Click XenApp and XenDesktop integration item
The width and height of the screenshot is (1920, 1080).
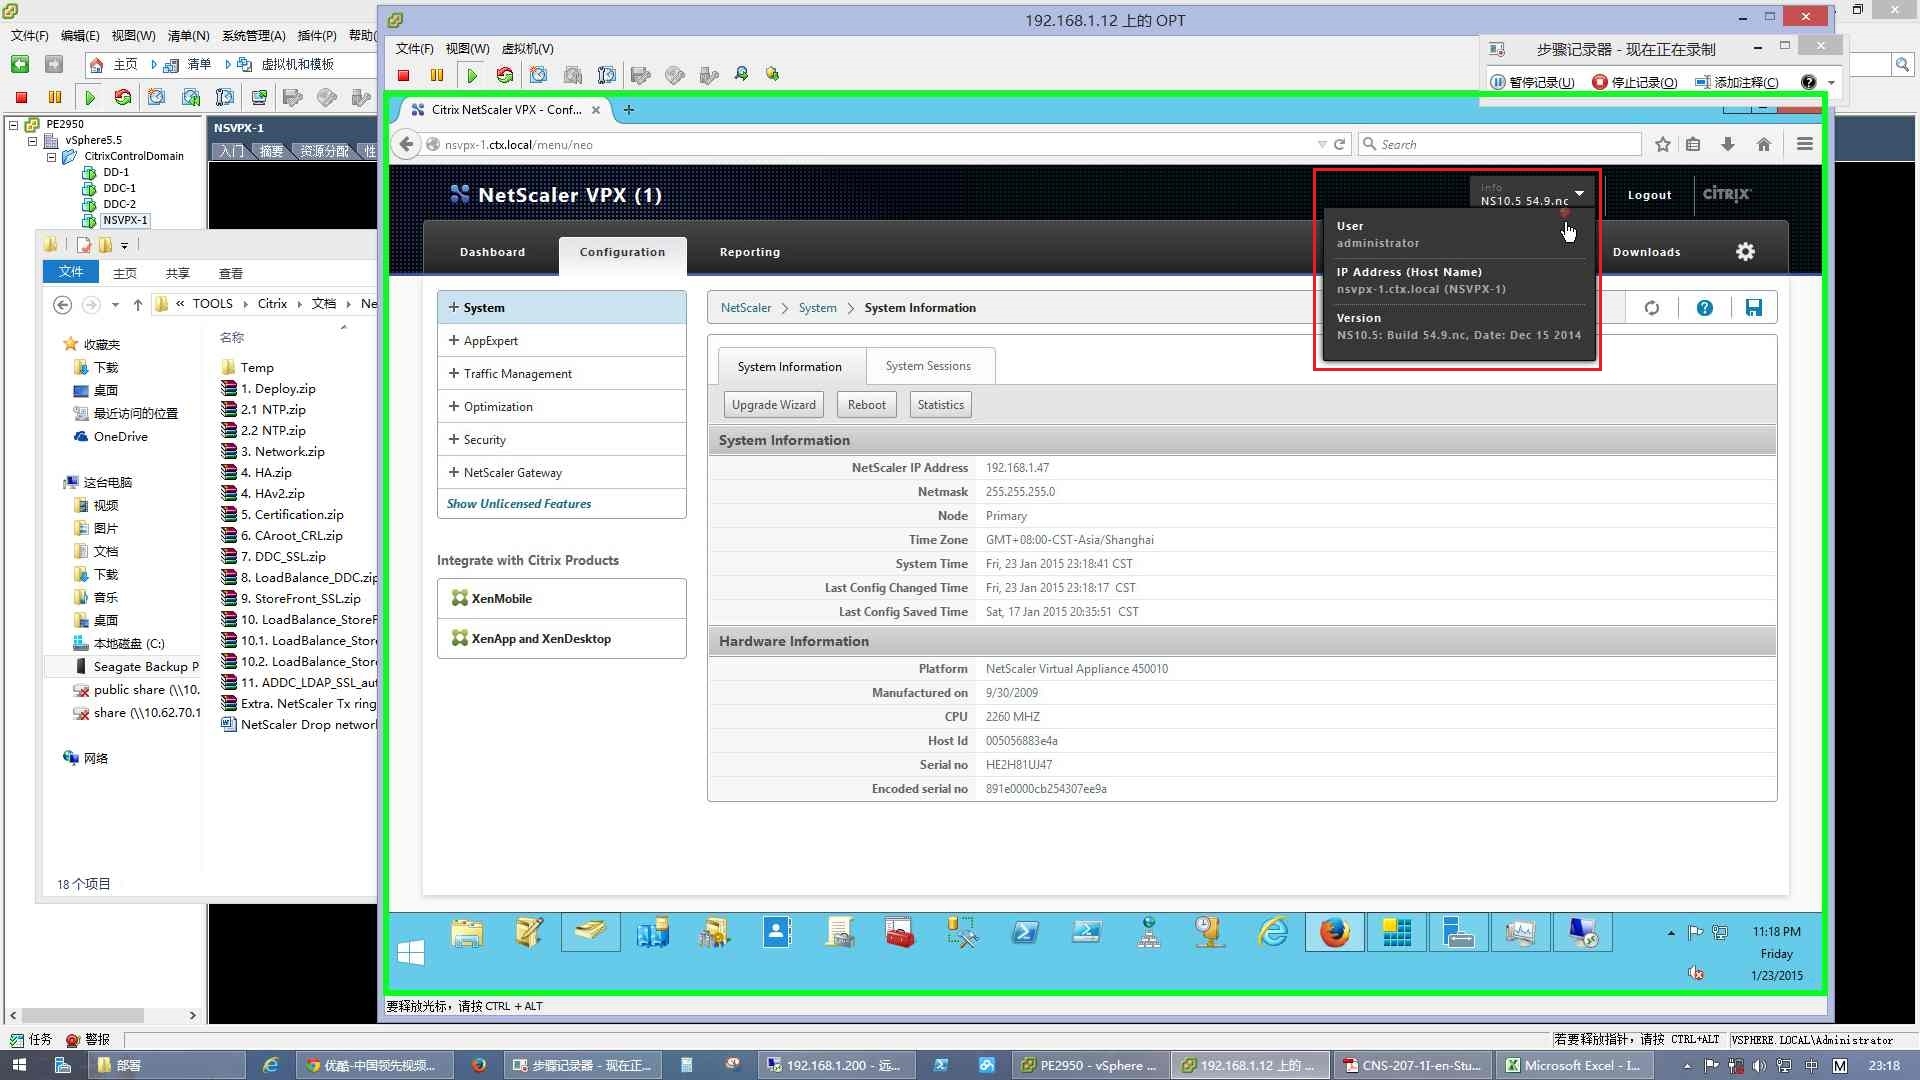[x=561, y=639]
